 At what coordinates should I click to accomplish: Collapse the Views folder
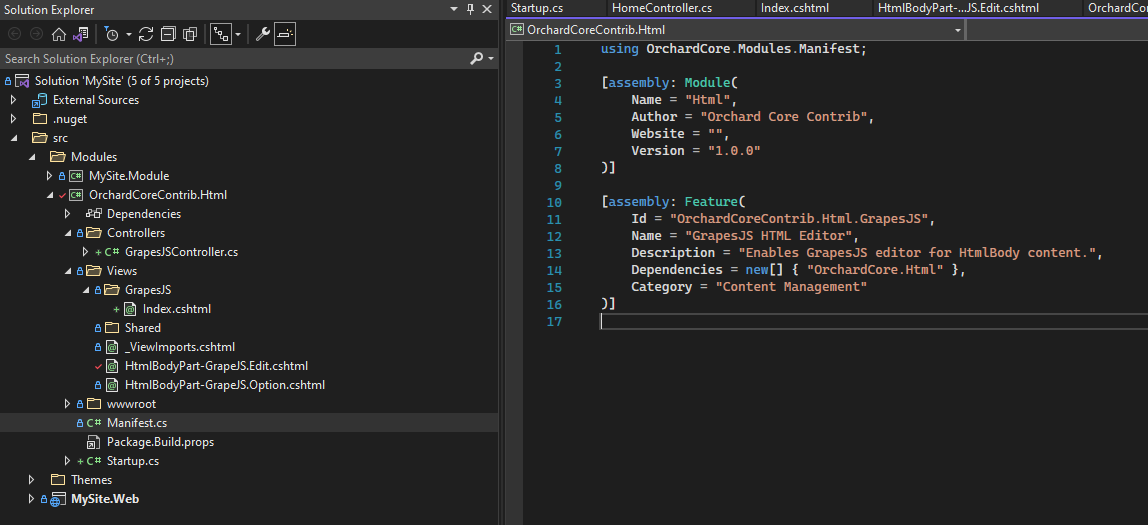pyautogui.click(x=67, y=271)
